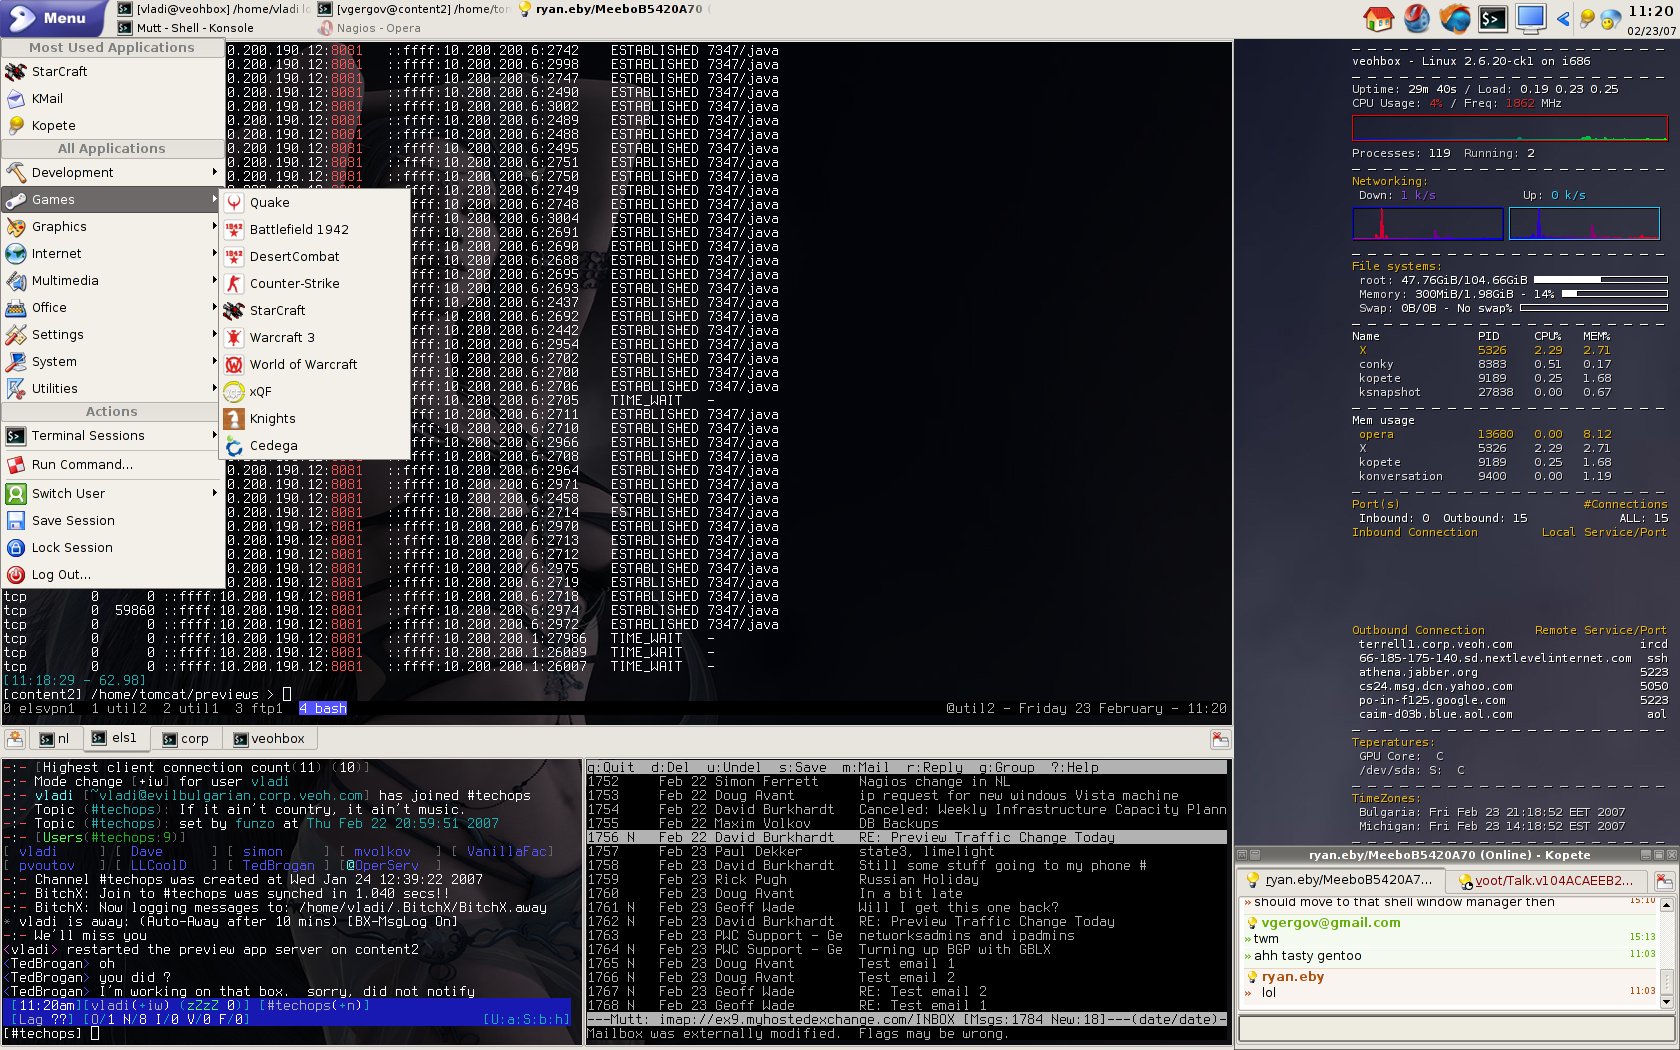Close the current Kopete chat tab via tab-close icon

[x=1664, y=880]
